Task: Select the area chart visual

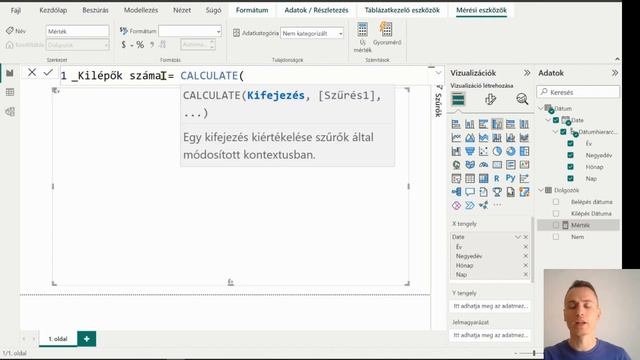Action: 470,138
